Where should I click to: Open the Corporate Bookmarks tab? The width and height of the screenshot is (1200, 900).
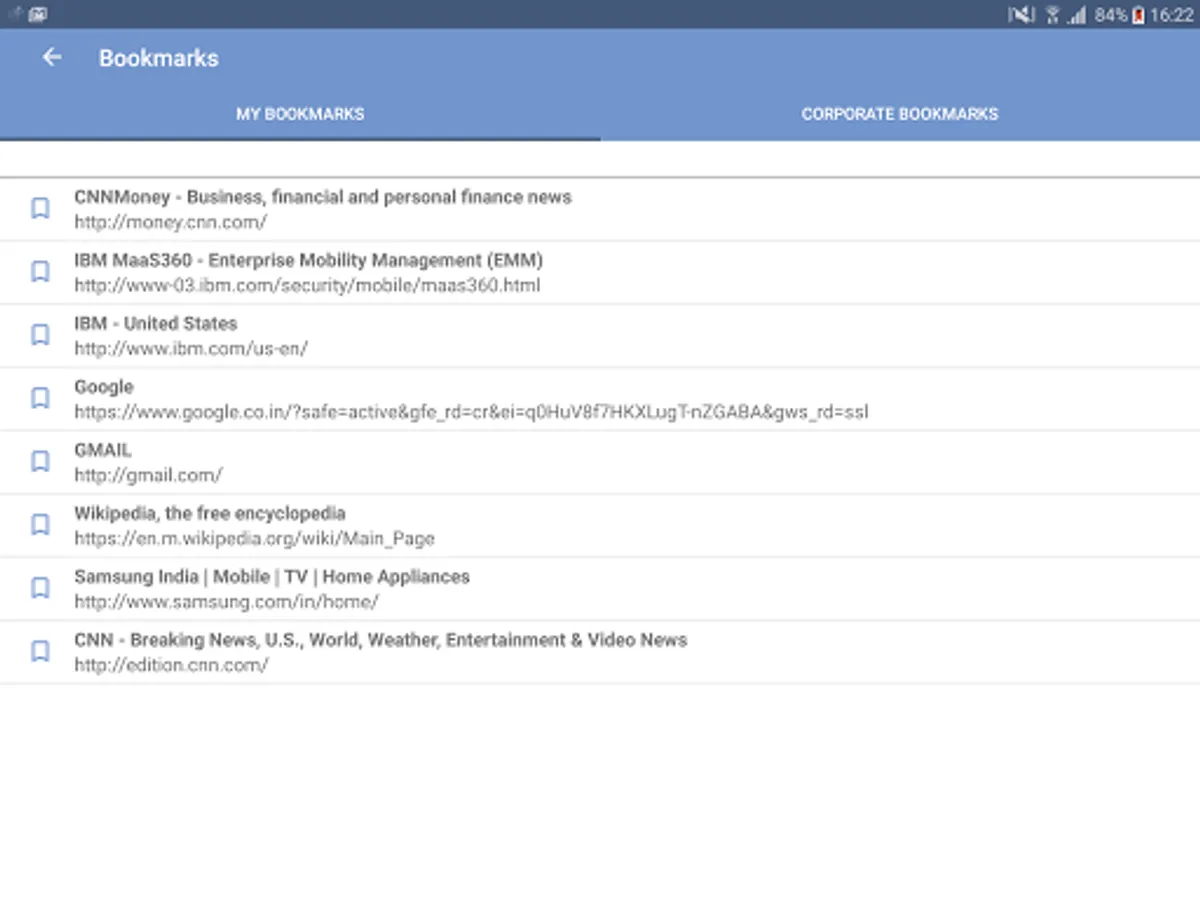pyautogui.click(x=900, y=114)
